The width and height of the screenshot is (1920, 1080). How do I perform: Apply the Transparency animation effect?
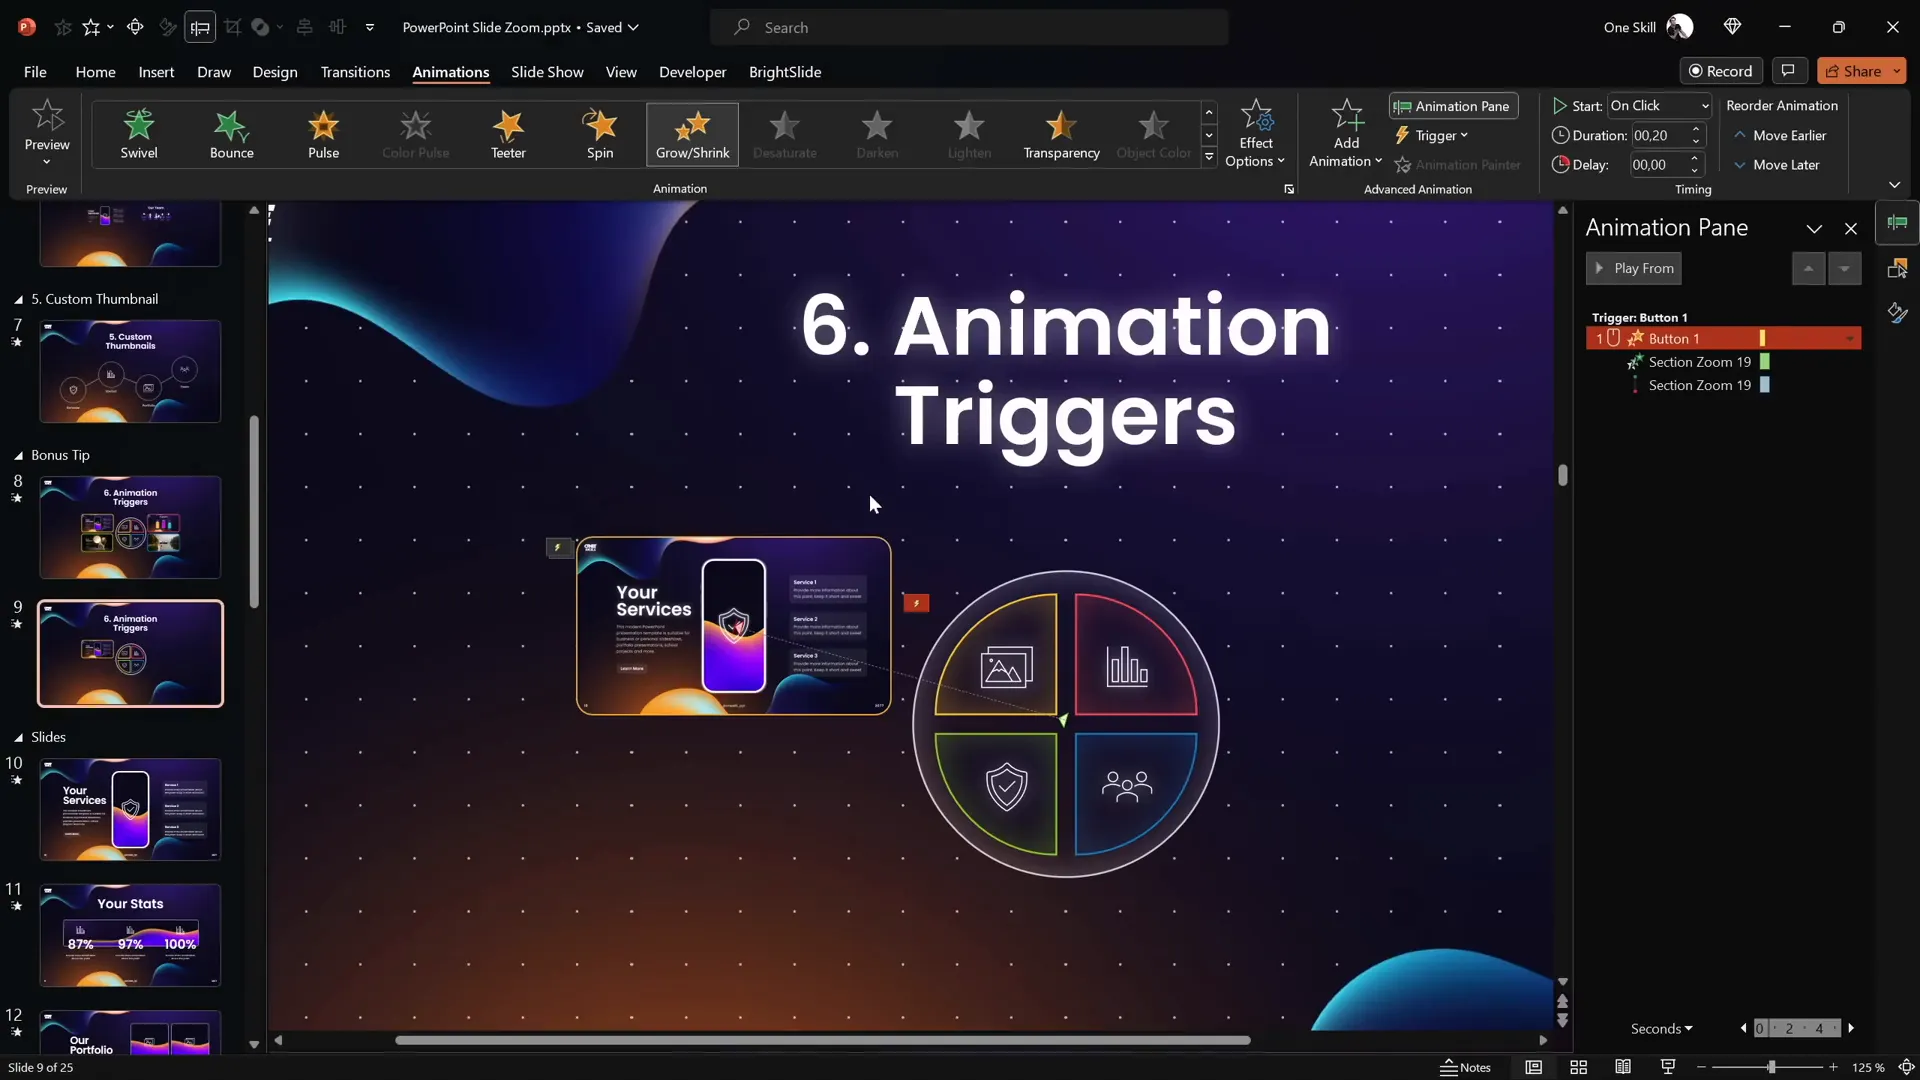tap(1061, 134)
